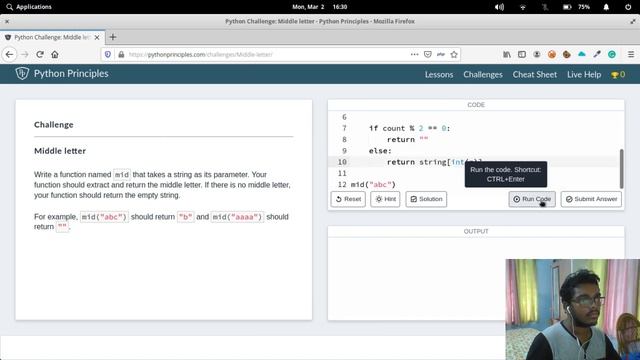Open the system volume icon
Viewport: 640px width, 360px height.
(499, 7)
